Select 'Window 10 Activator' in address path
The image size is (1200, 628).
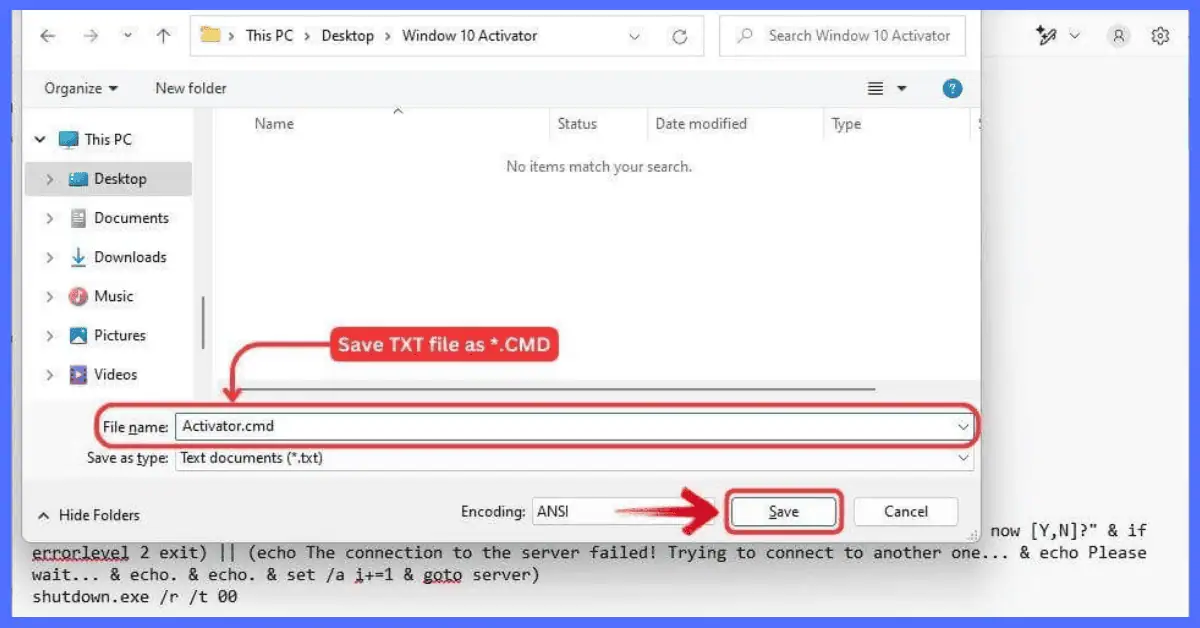click(469, 36)
